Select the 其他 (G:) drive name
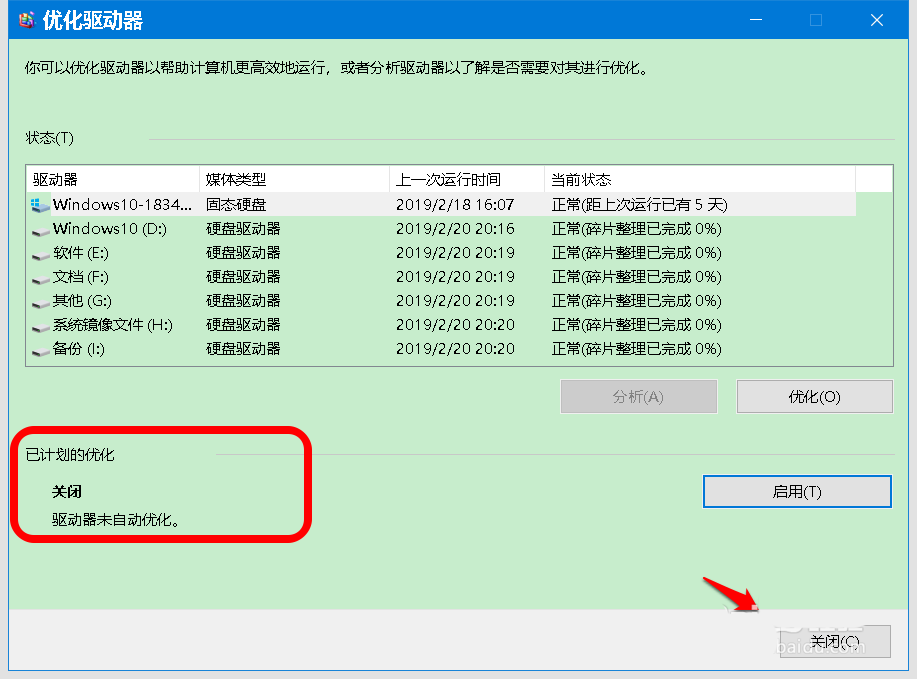This screenshot has width=917, height=679. [82, 301]
